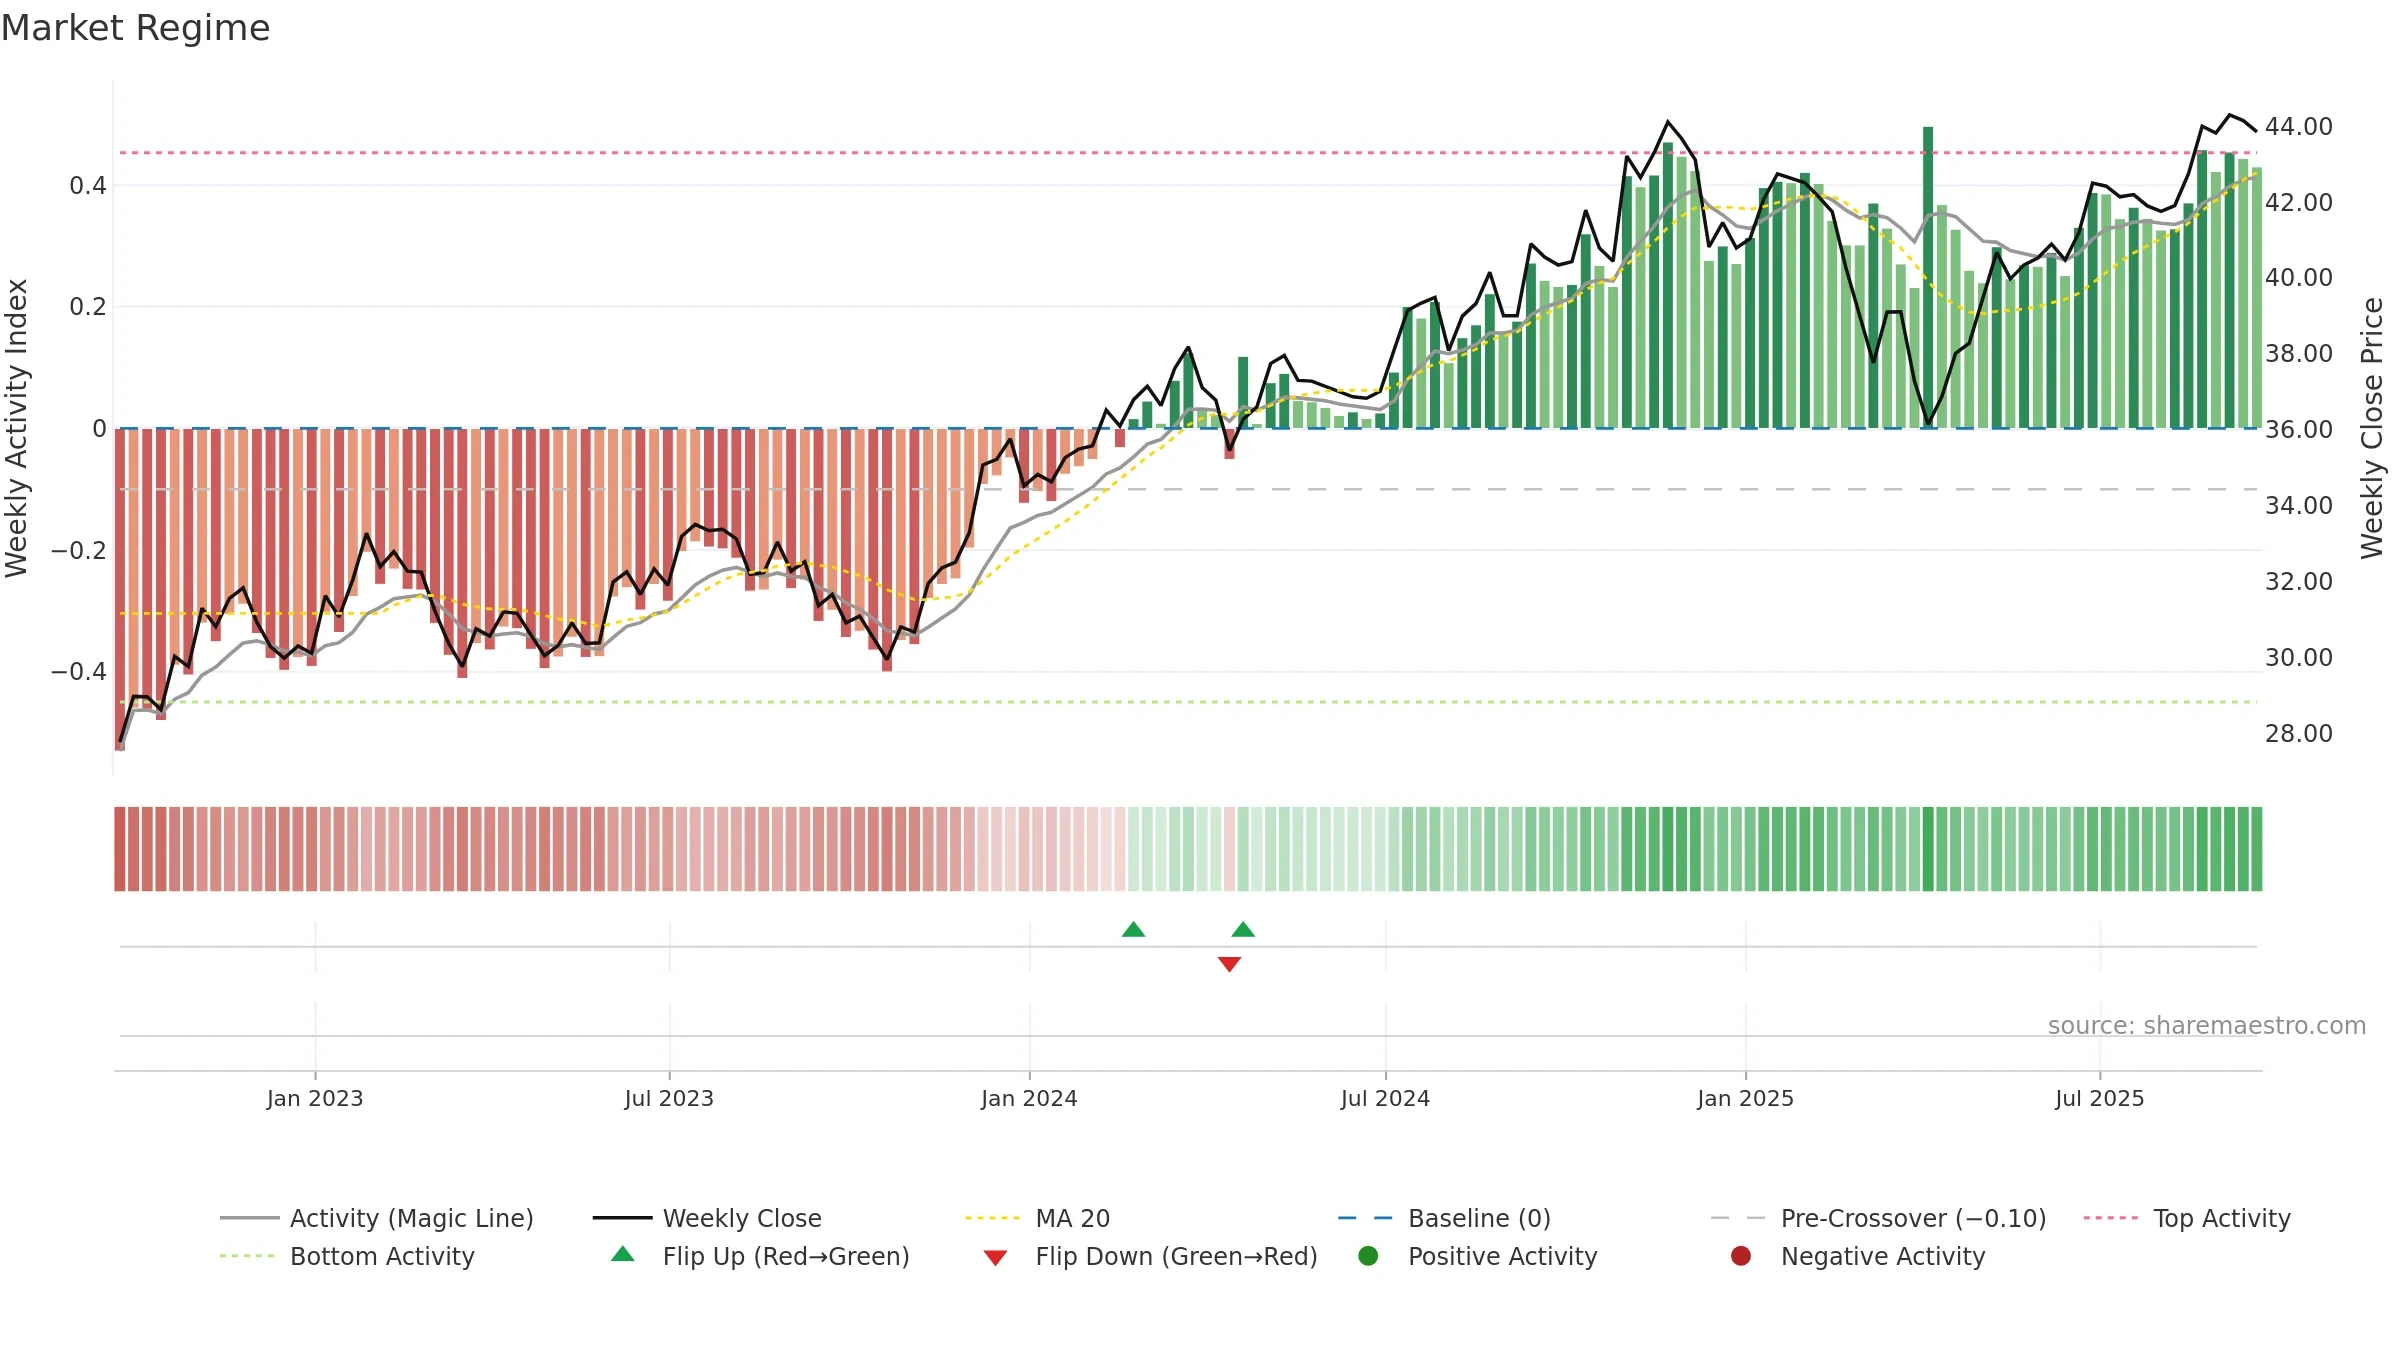Click the Jul 2025 axis label
This screenshot has width=2400, height=1350.
point(2100,1099)
